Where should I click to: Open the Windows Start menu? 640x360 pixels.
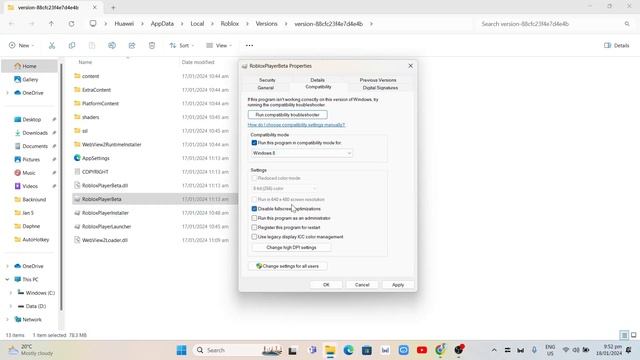pyautogui.click(x=182, y=350)
